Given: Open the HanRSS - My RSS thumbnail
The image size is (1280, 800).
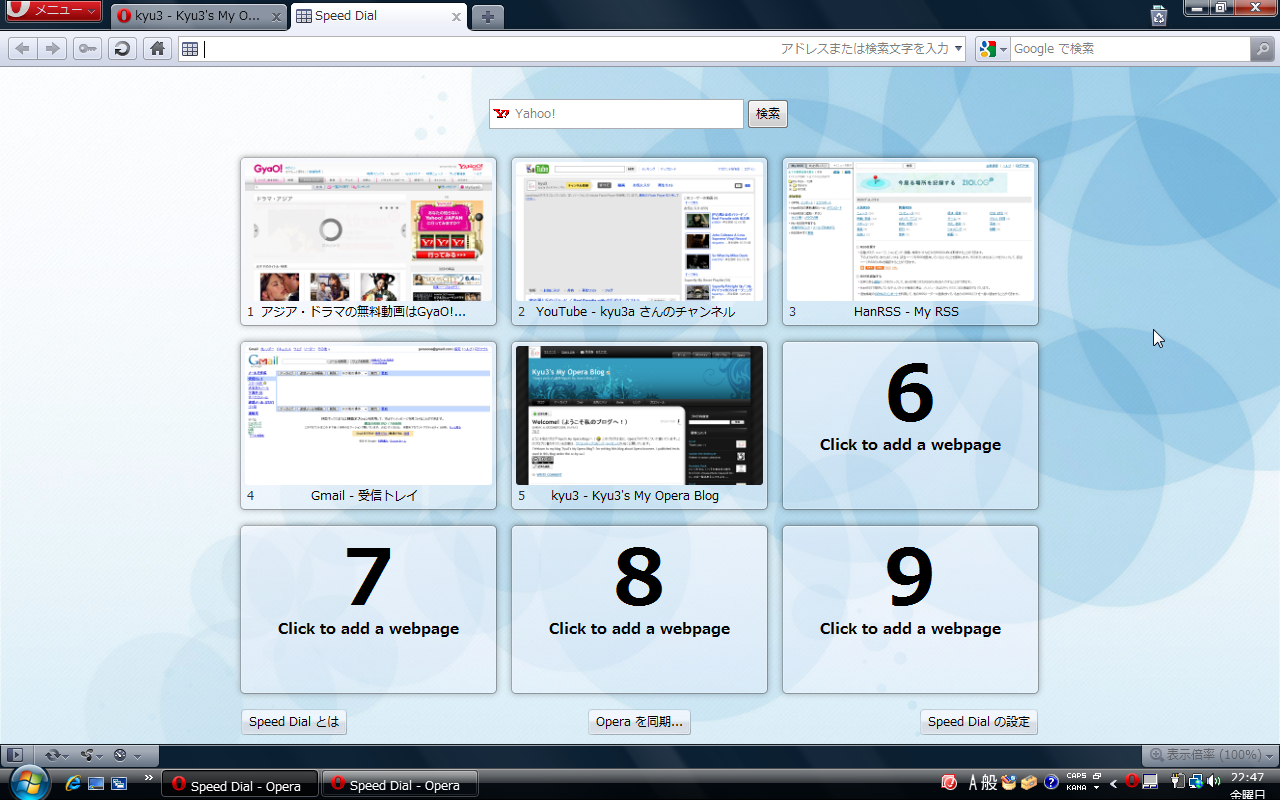Looking at the screenshot, I should click(x=910, y=241).
